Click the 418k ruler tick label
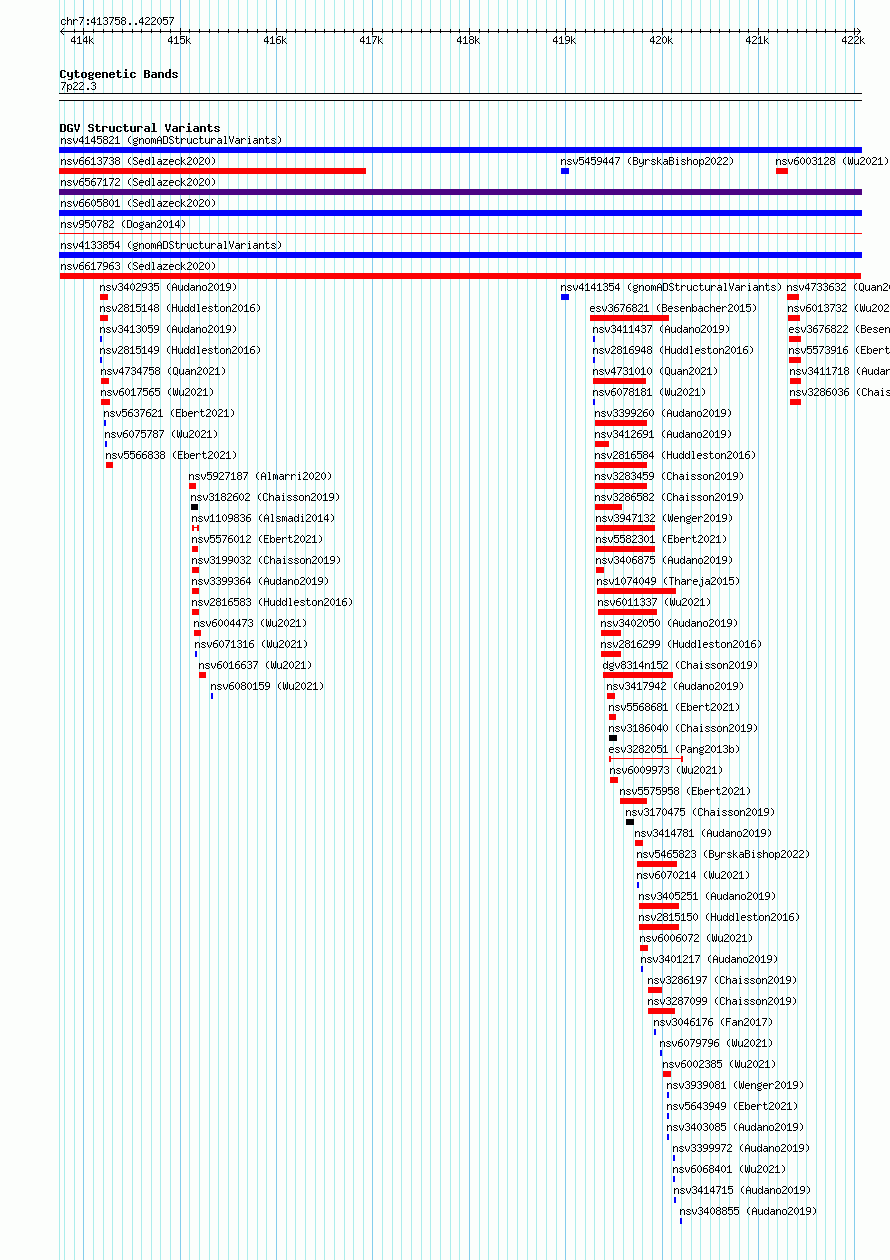 (467, 40)
